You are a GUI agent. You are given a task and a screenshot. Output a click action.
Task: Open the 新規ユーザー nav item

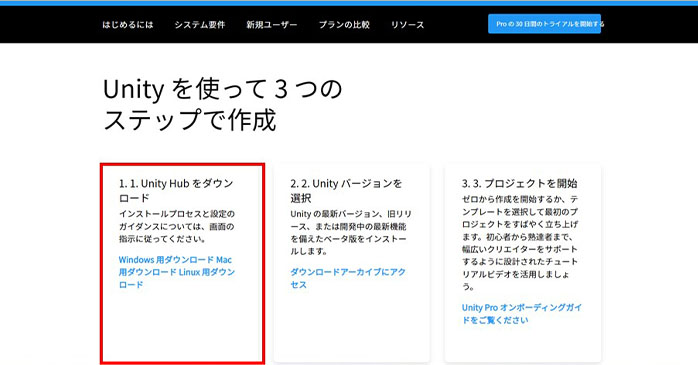[x=272, y=25]
